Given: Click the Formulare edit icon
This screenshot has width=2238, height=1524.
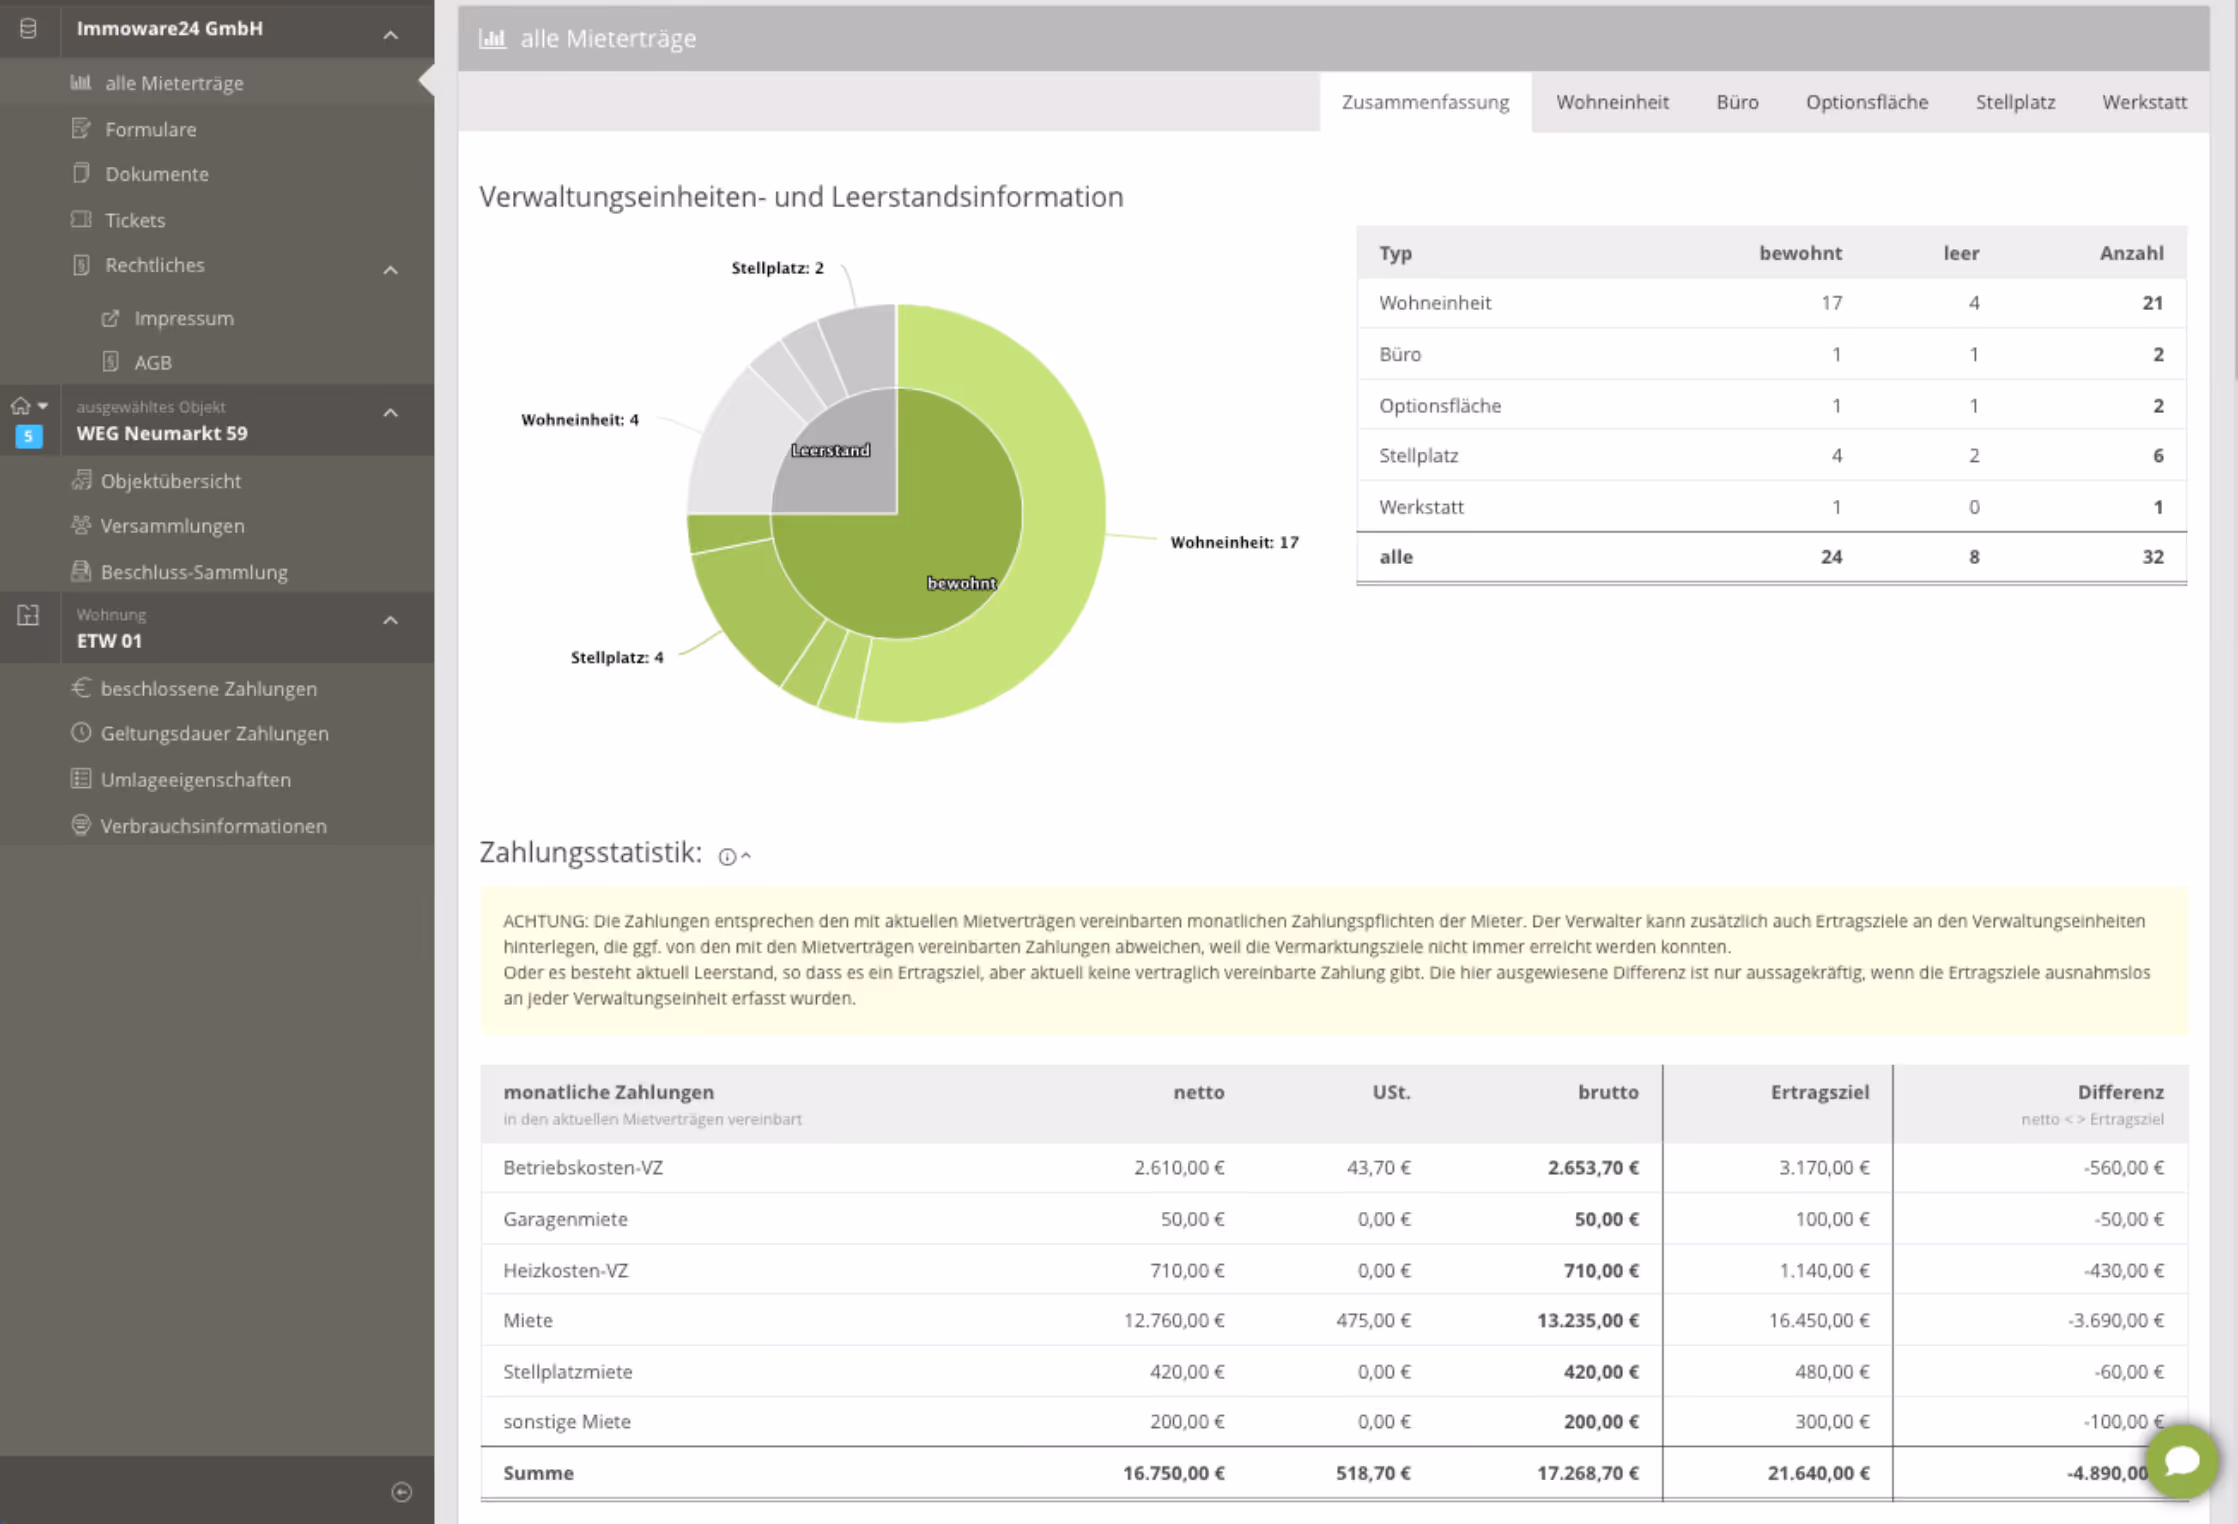Looking at the screenshot, I should pyautogui.click(x=81, y=129).
